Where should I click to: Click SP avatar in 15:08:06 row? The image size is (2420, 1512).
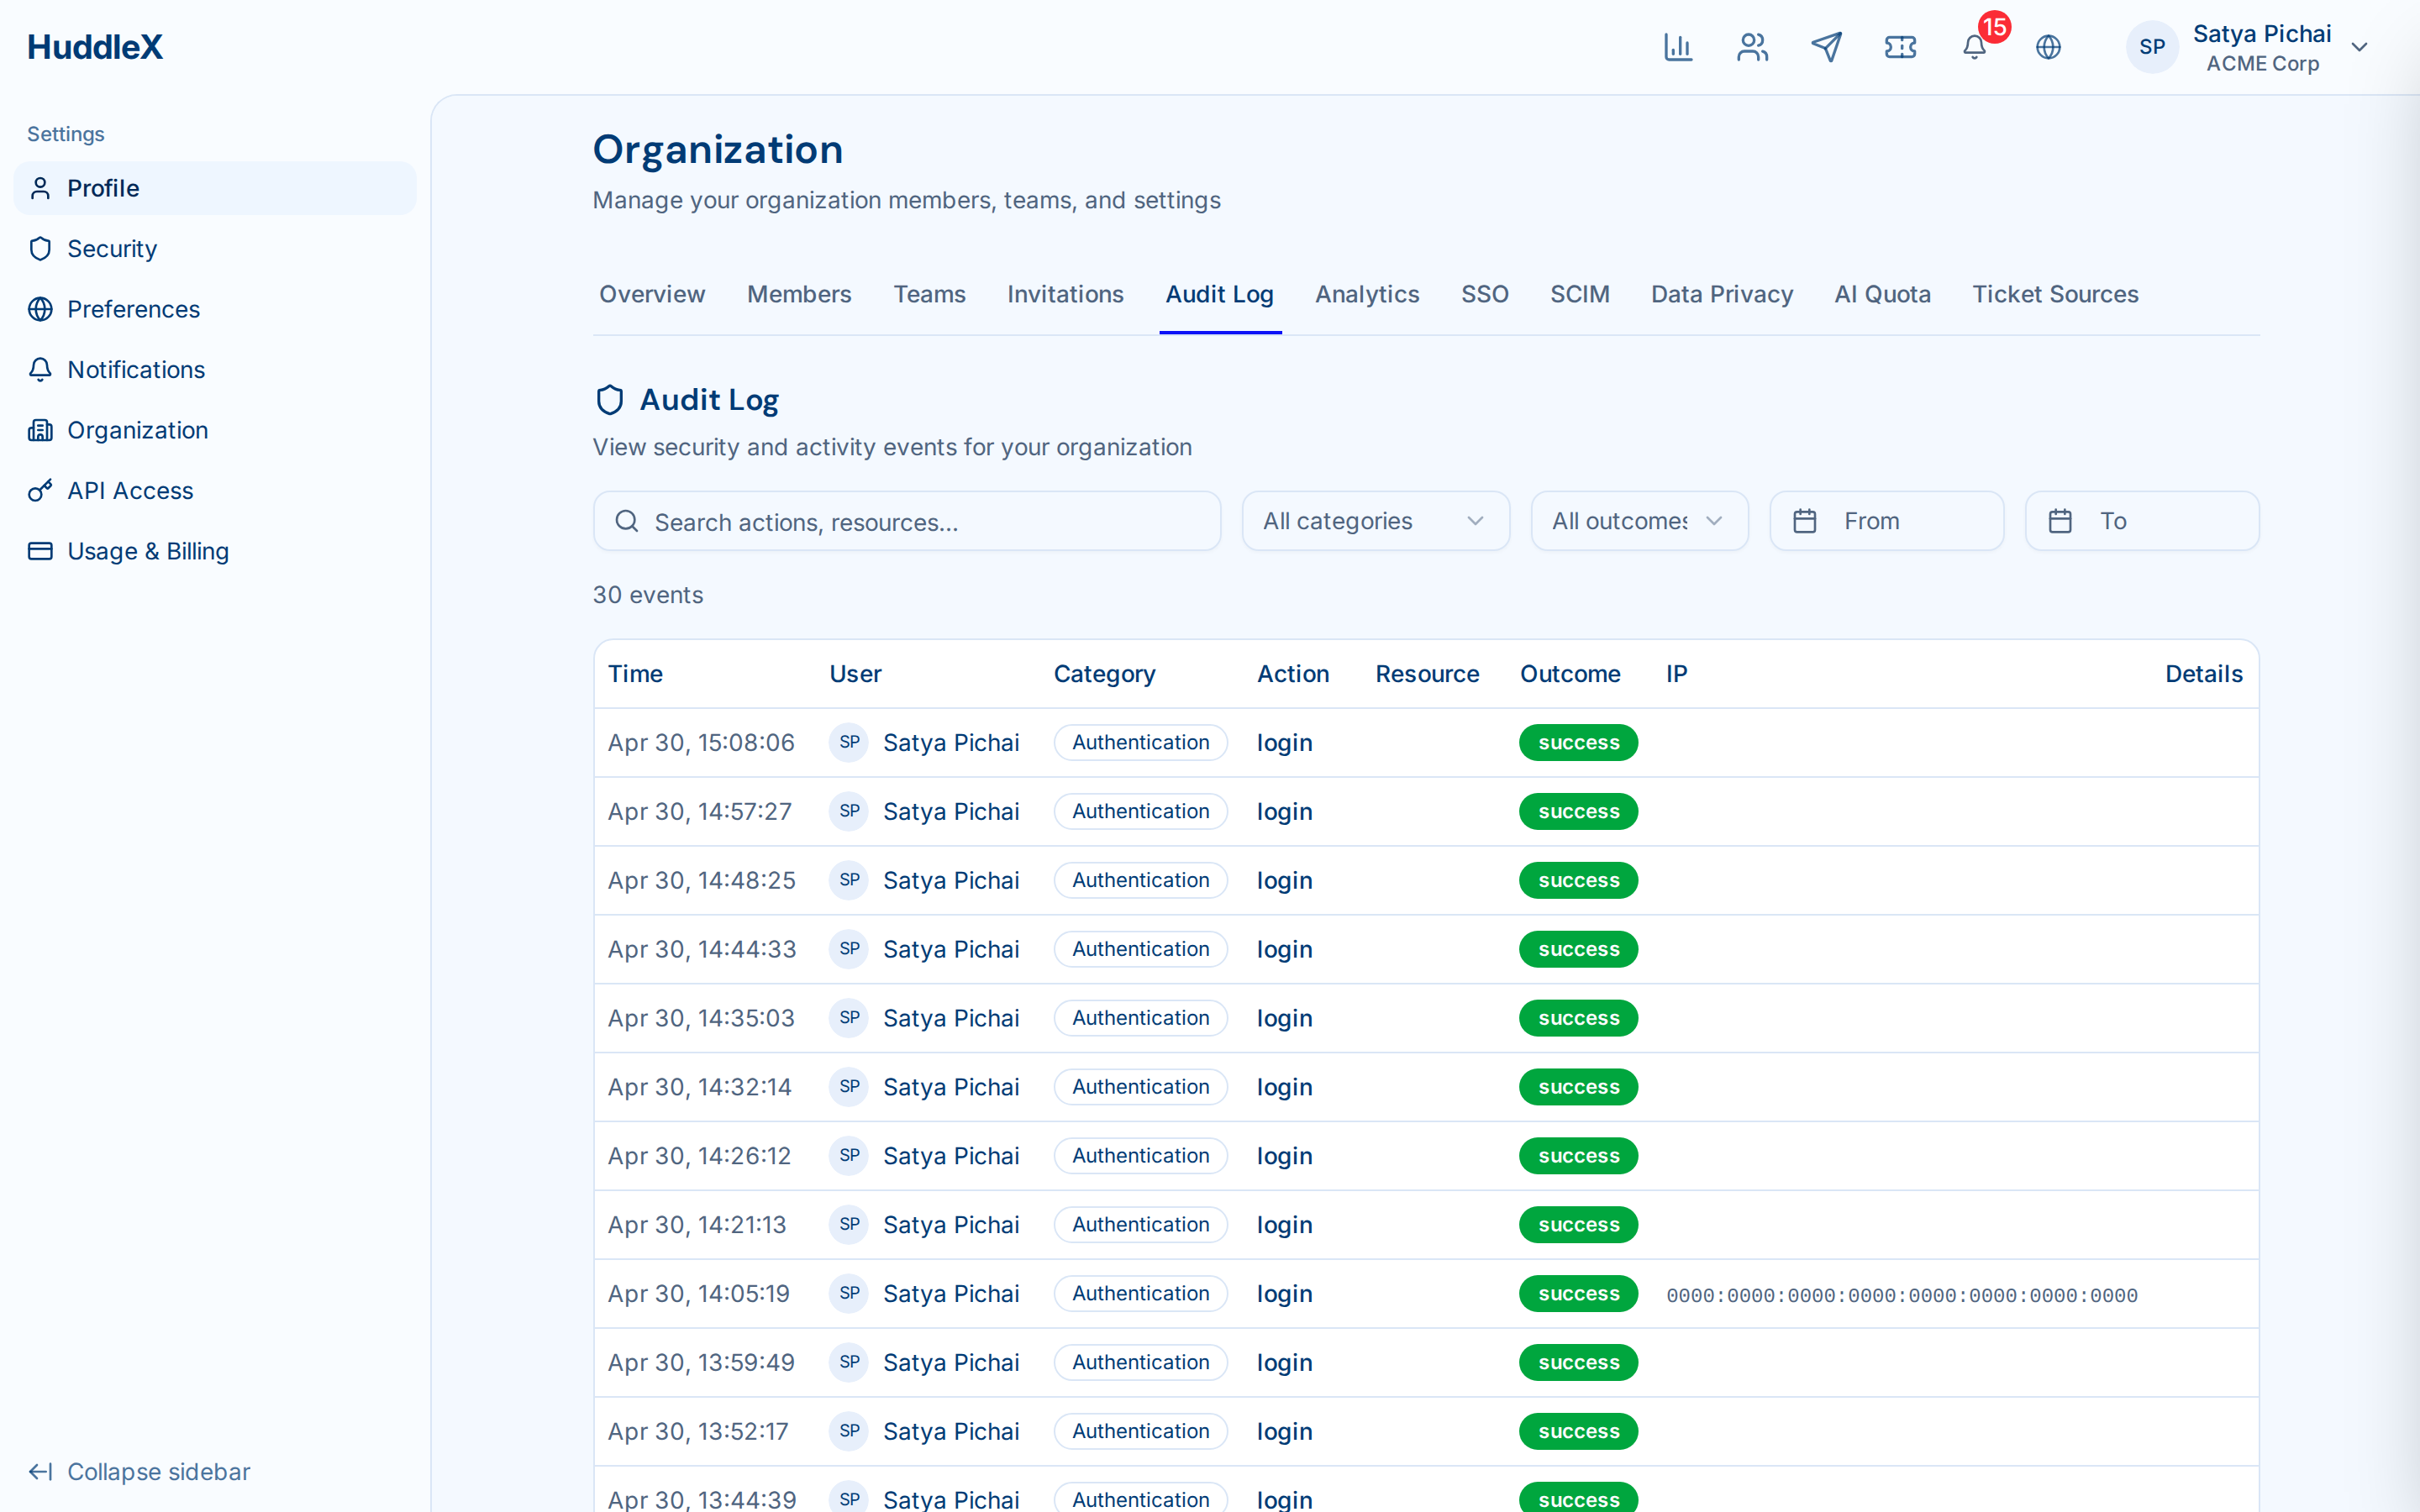point(849,742)
